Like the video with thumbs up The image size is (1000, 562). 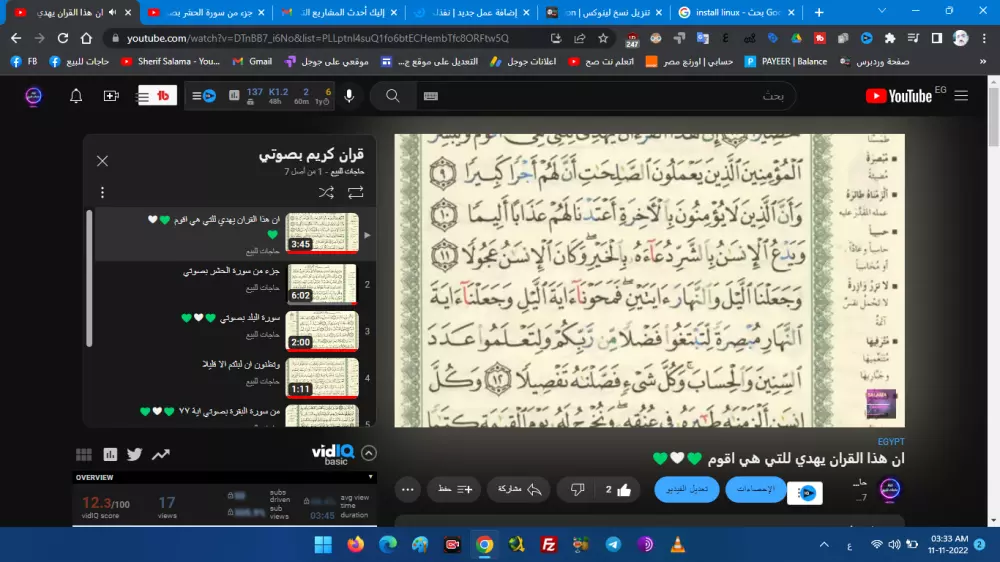click(618, 489)
